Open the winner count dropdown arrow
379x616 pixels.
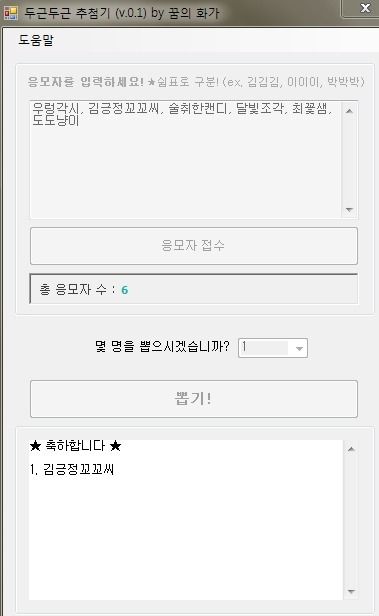click(299, 348)
